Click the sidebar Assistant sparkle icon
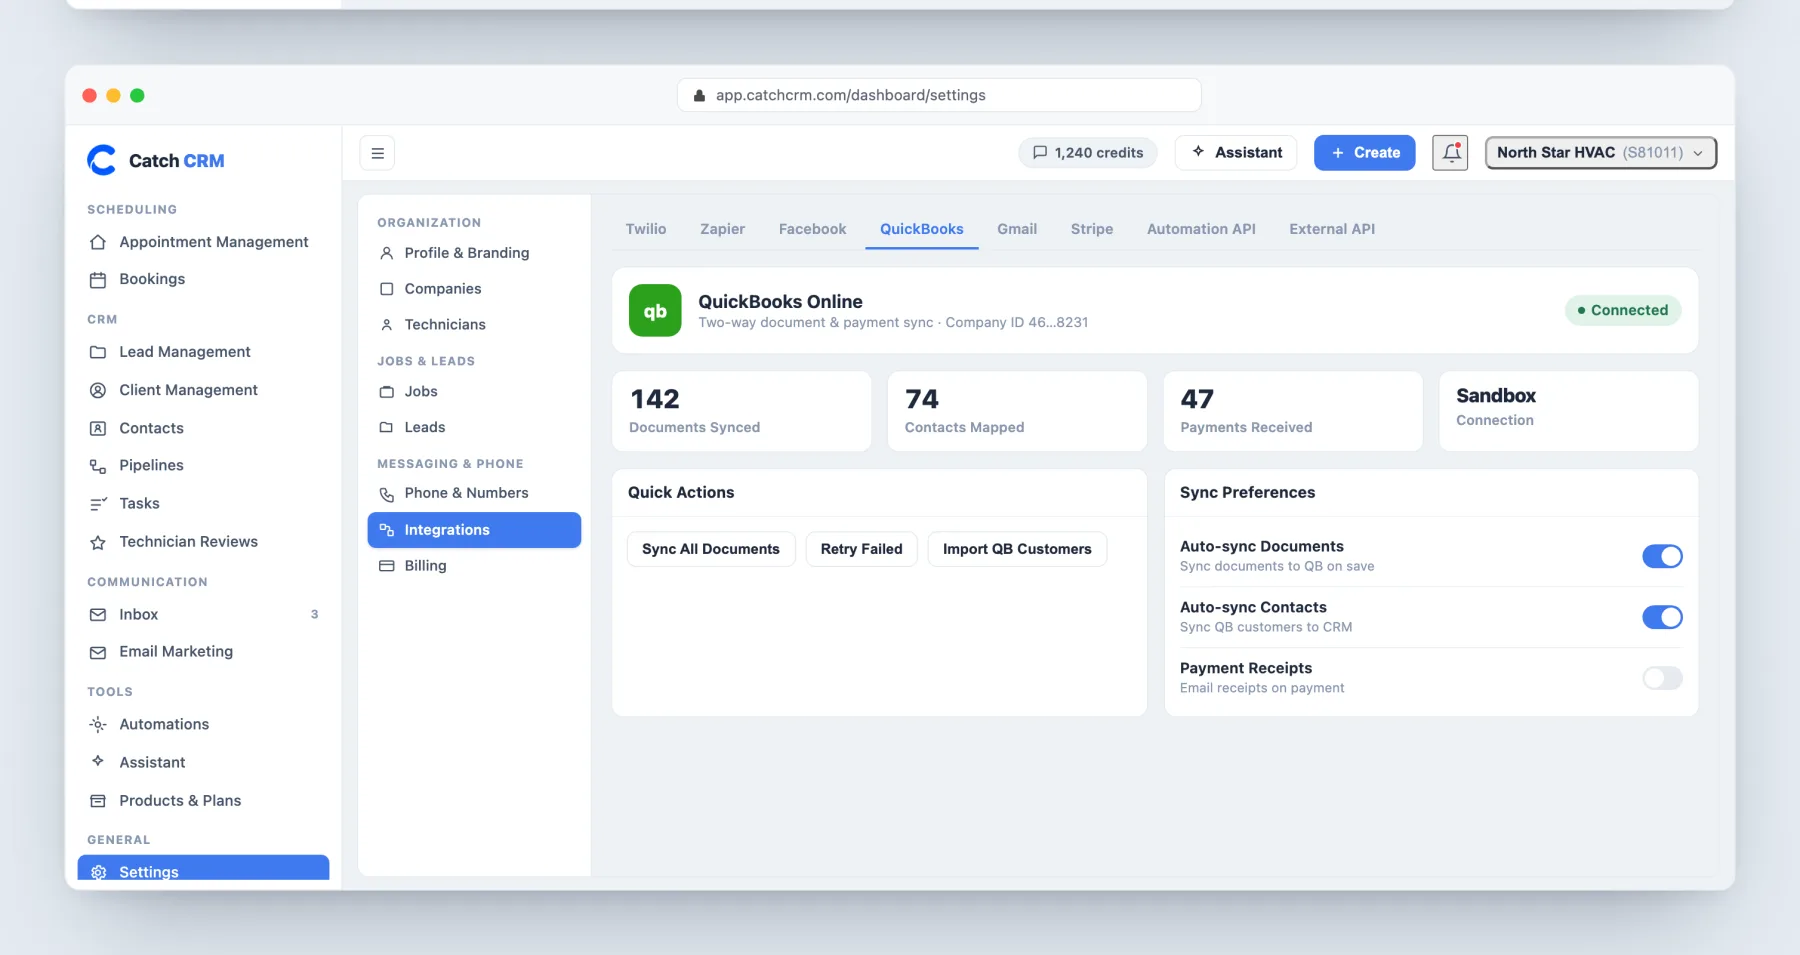 pyautogui.click(x=98, y=761)
